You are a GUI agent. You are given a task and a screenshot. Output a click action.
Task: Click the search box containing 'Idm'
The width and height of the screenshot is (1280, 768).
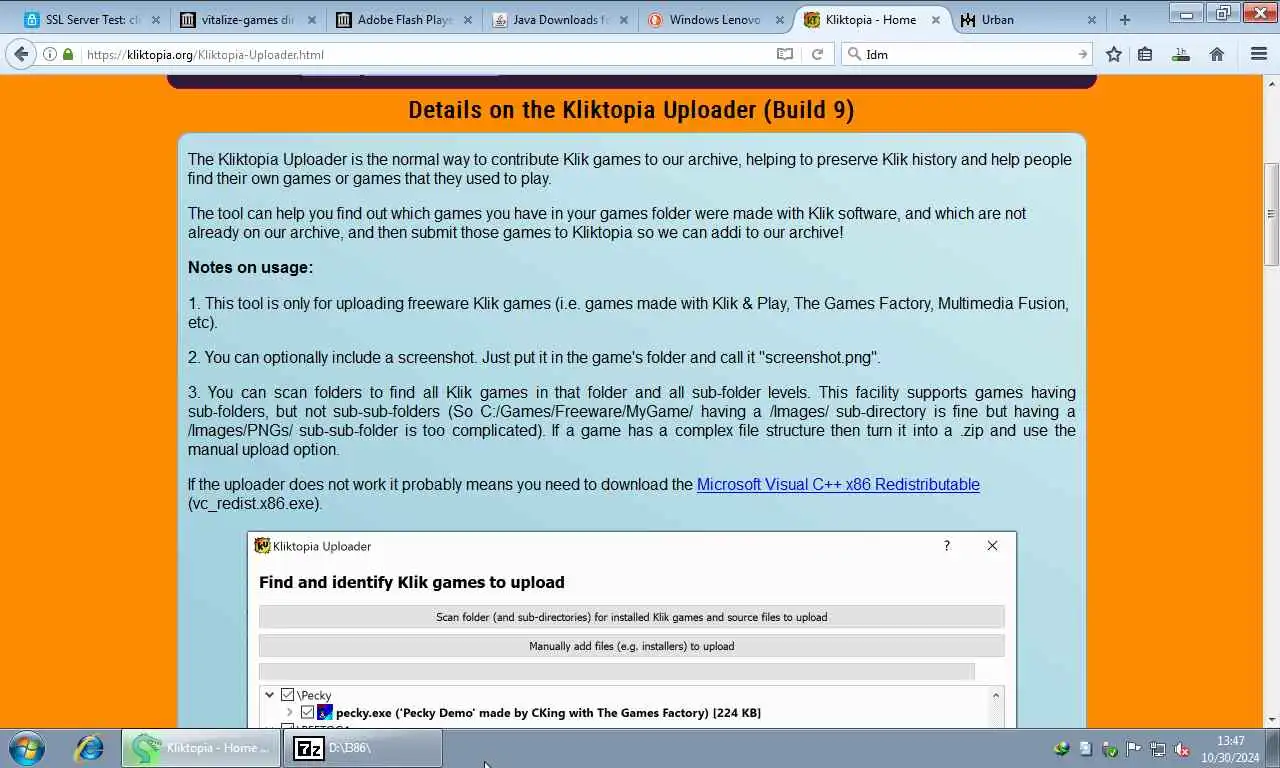click(x=968, y=55)
